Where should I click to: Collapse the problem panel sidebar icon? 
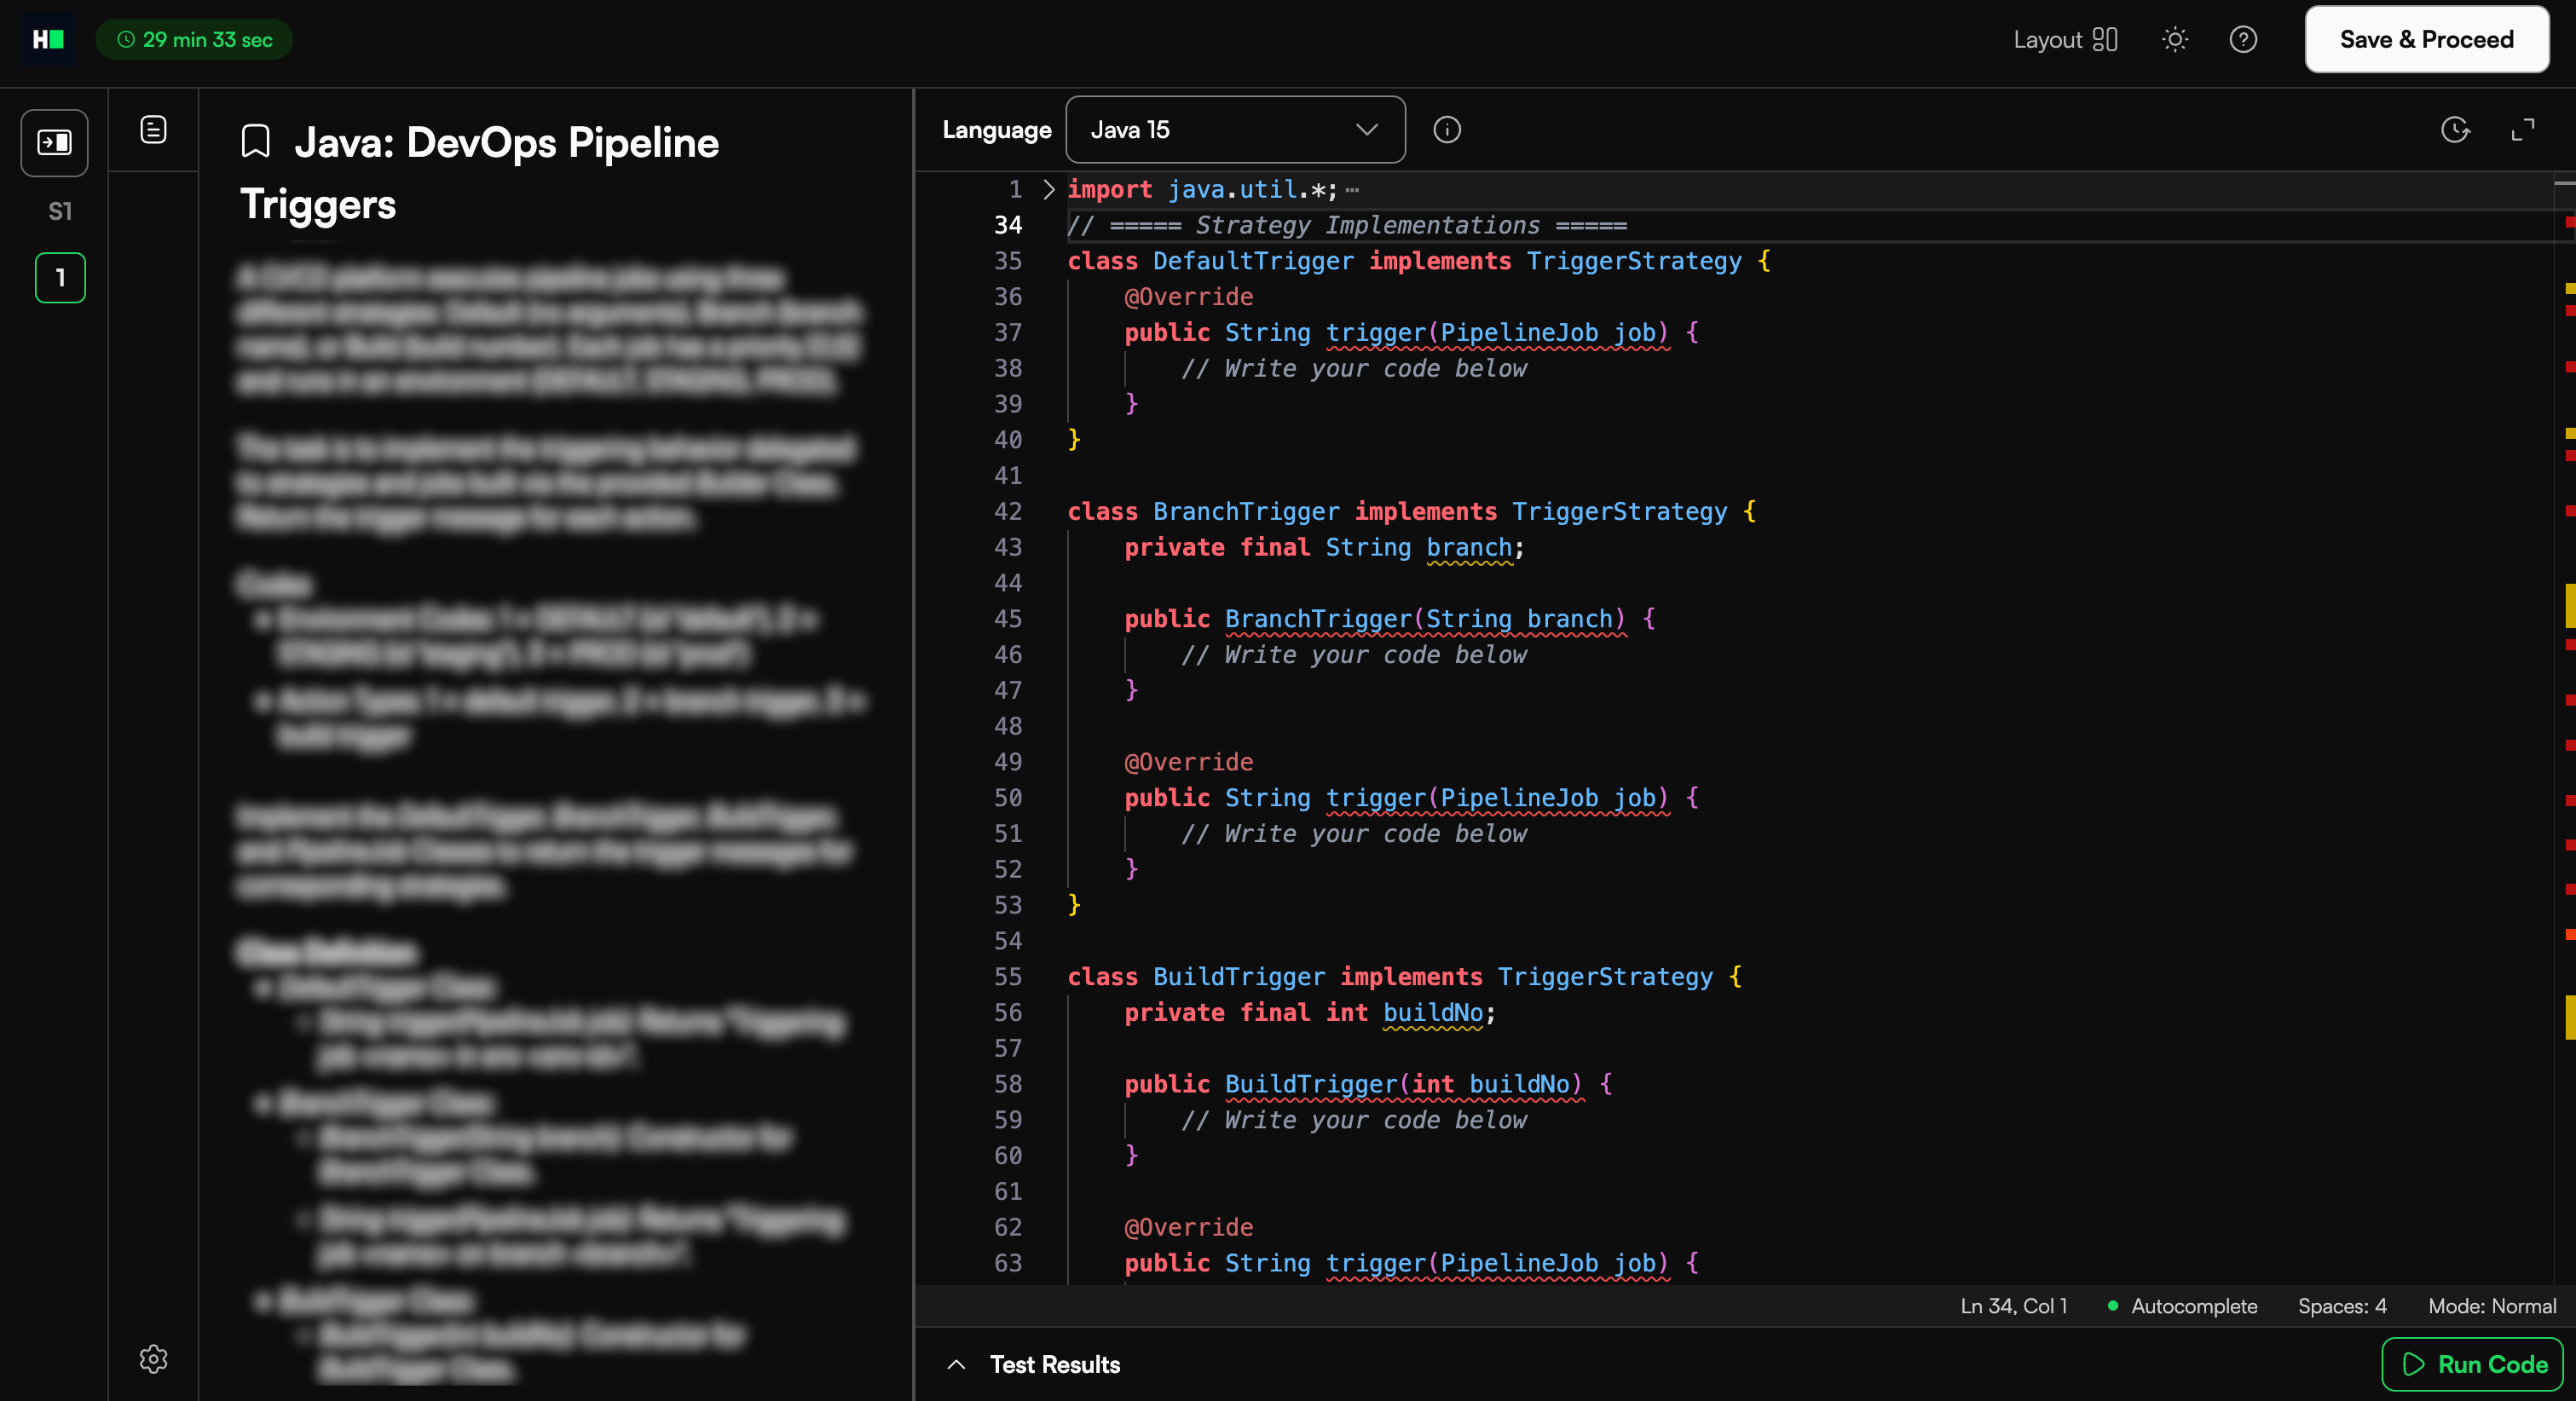(55, 143)
